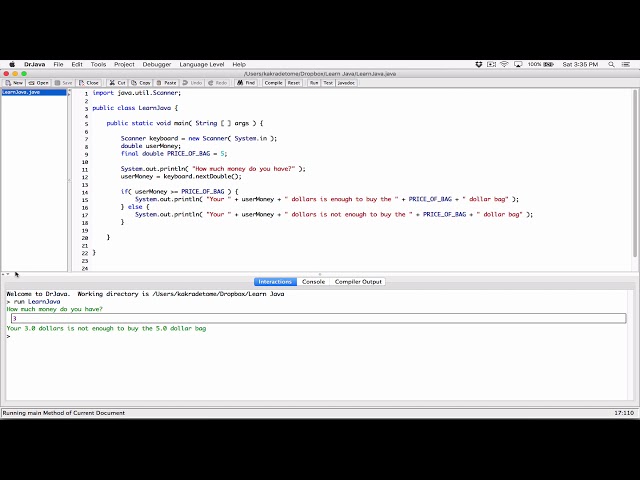The width and height of the screenshot is (640, 480).
Task: Click the New file toolbar button
Action: 14,83
